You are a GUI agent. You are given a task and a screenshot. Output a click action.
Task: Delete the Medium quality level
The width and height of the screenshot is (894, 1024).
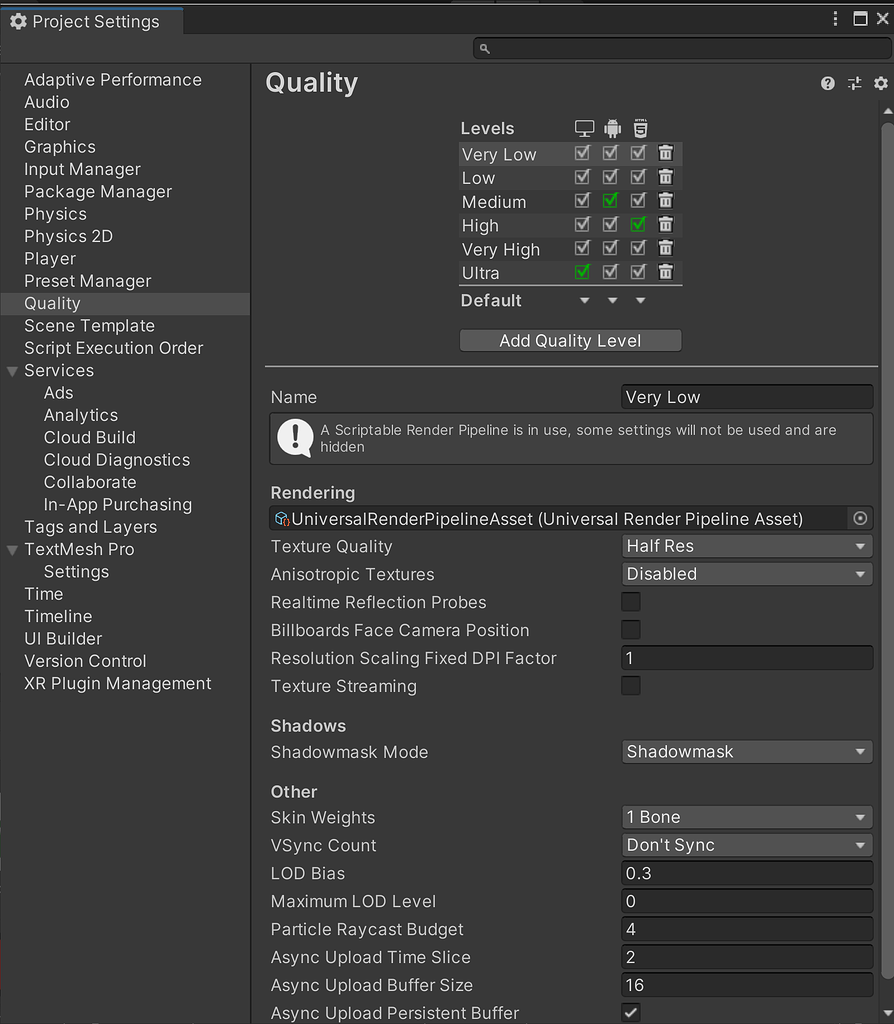[x=666, y=201]
